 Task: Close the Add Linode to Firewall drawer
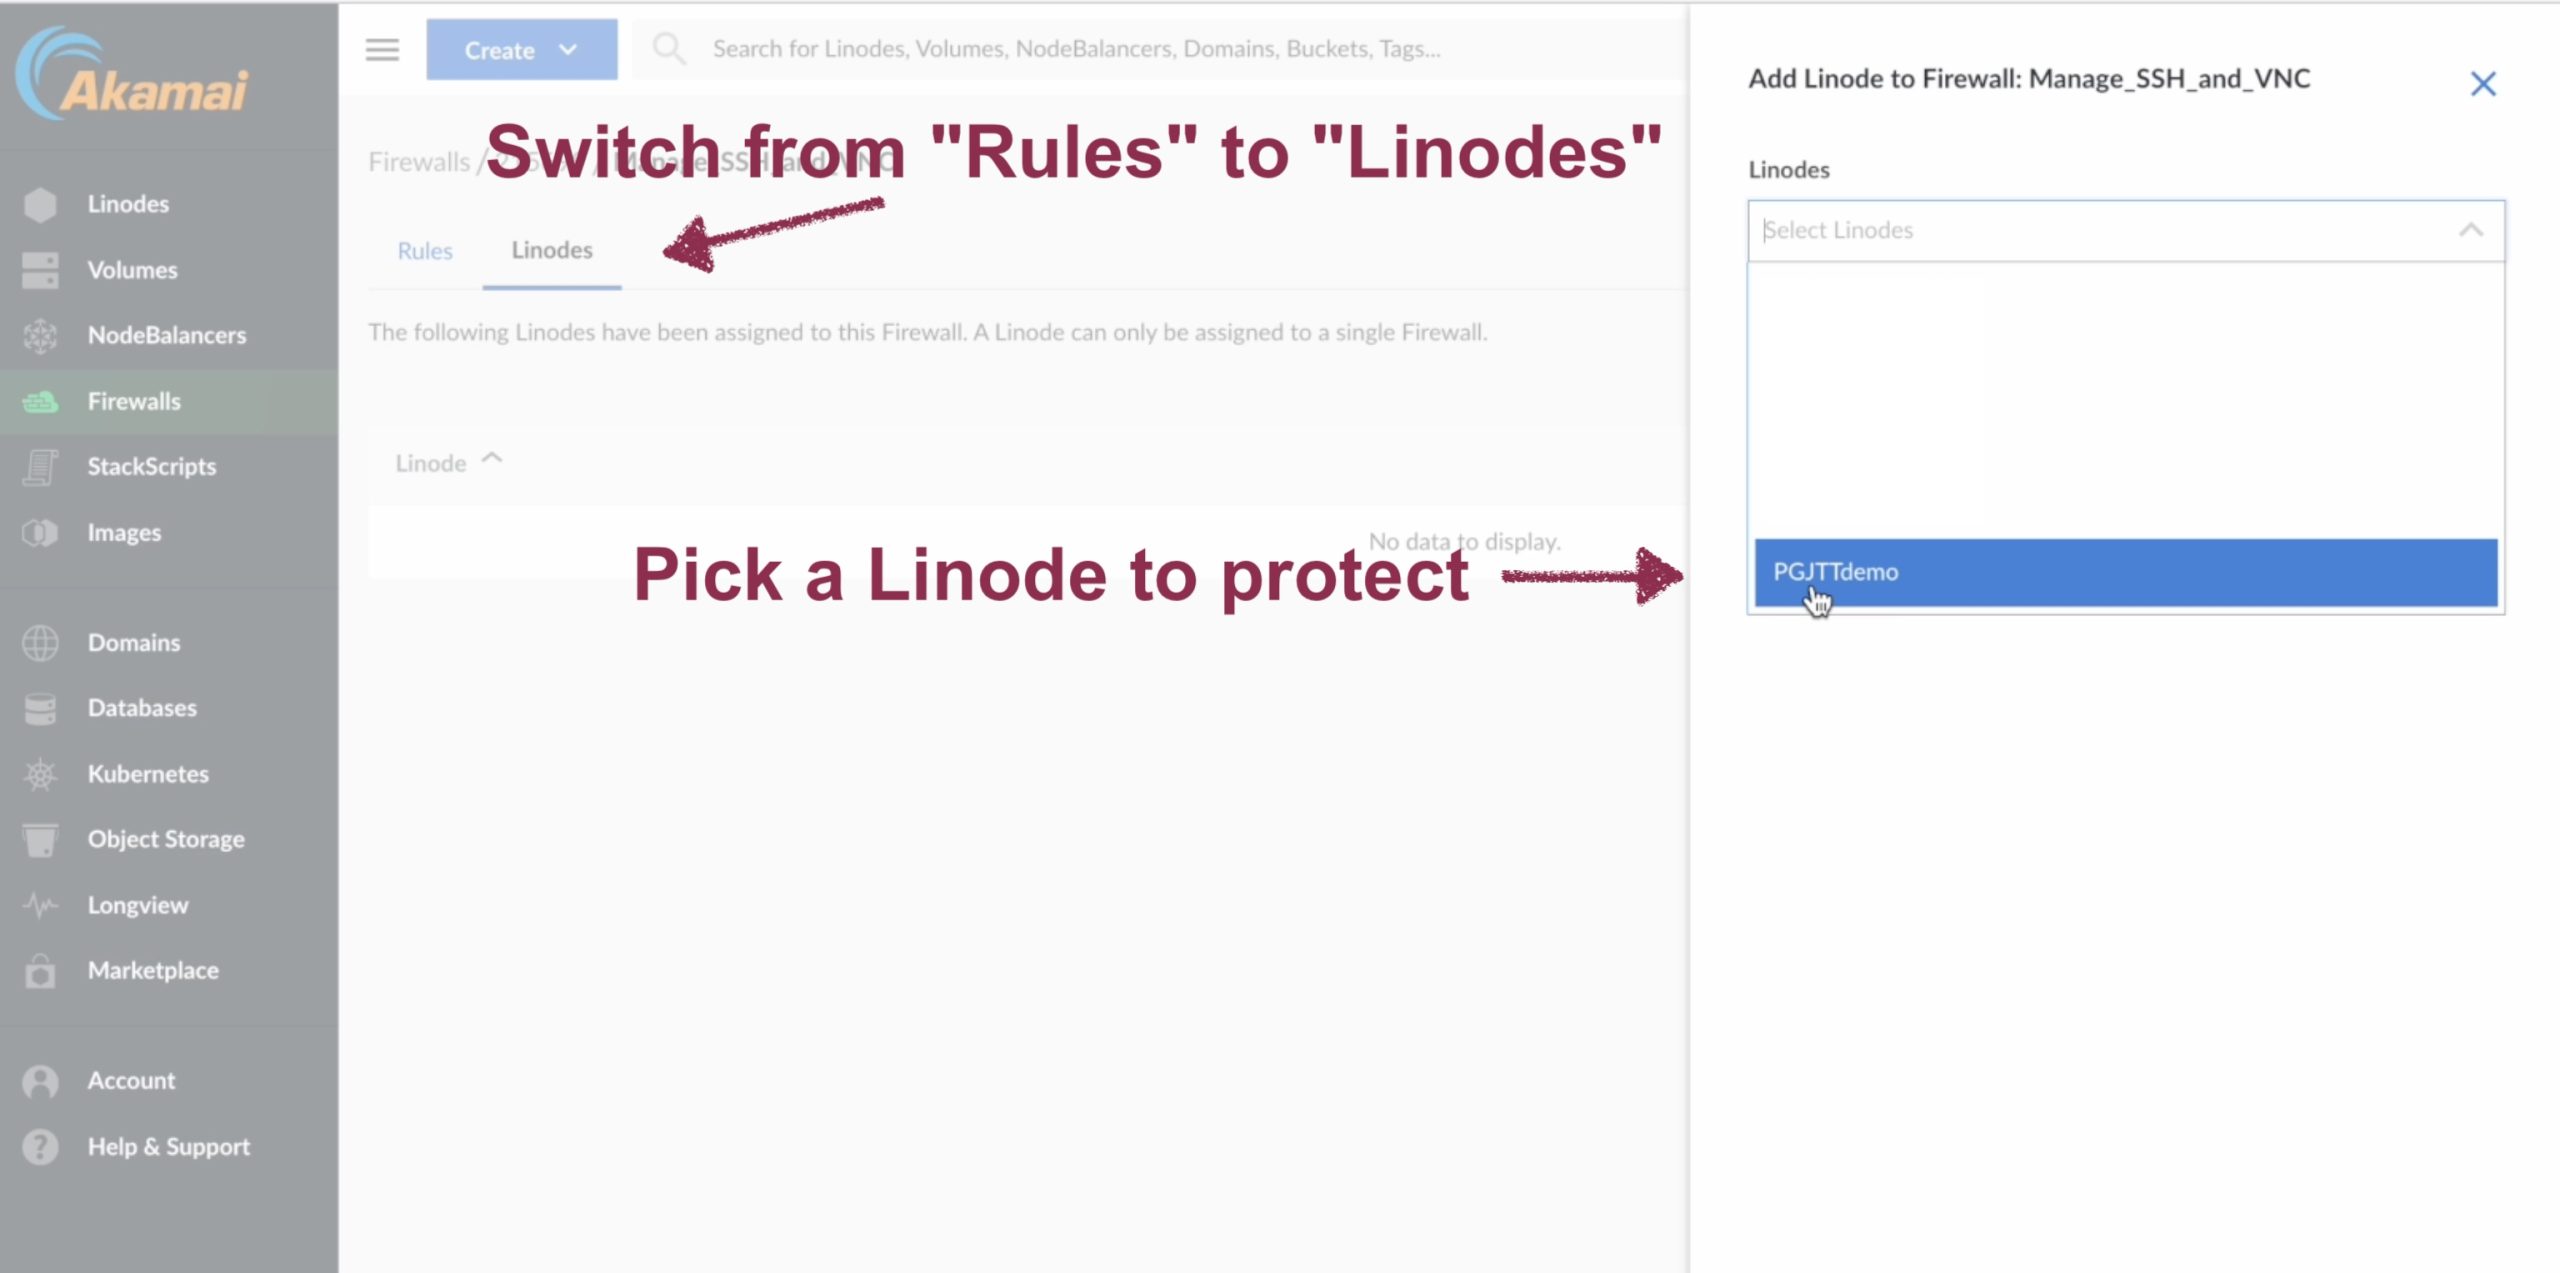coord(2483,83)
